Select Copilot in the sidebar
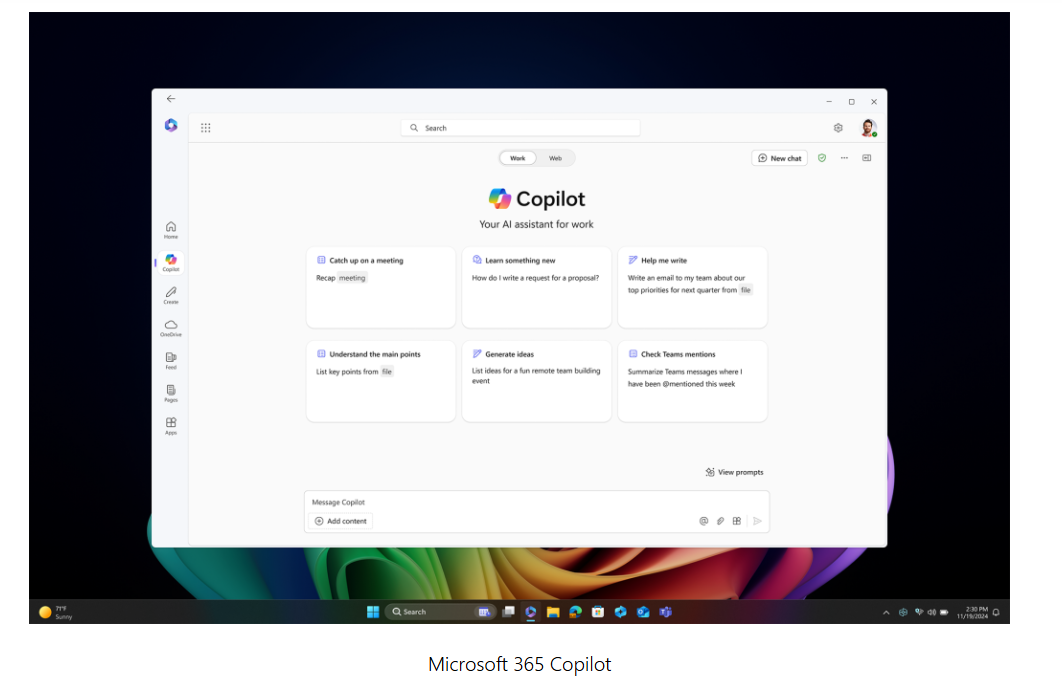Viewport: 1062px width, 693px height. [x=171, y=263]
